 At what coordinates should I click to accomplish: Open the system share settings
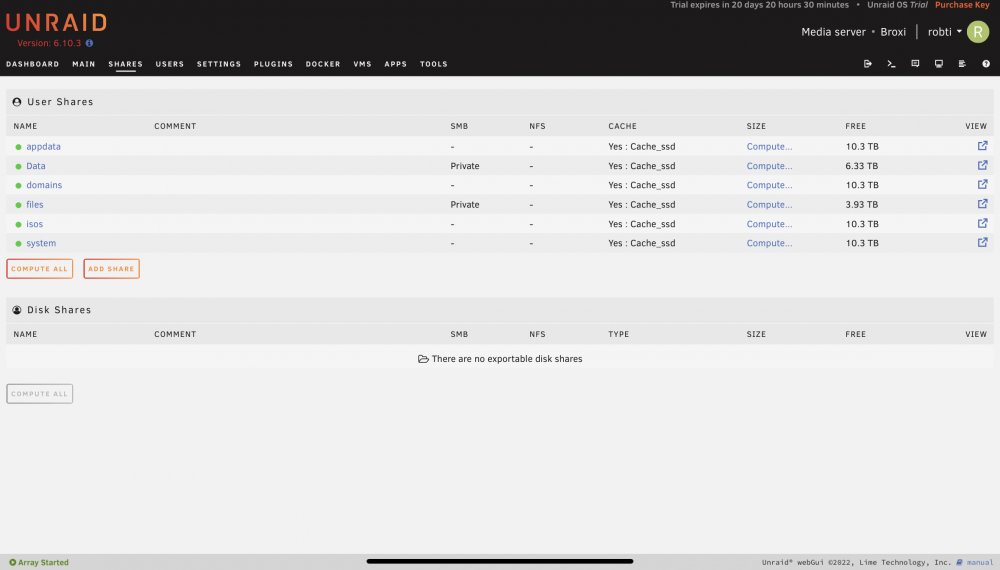(41, 243)
